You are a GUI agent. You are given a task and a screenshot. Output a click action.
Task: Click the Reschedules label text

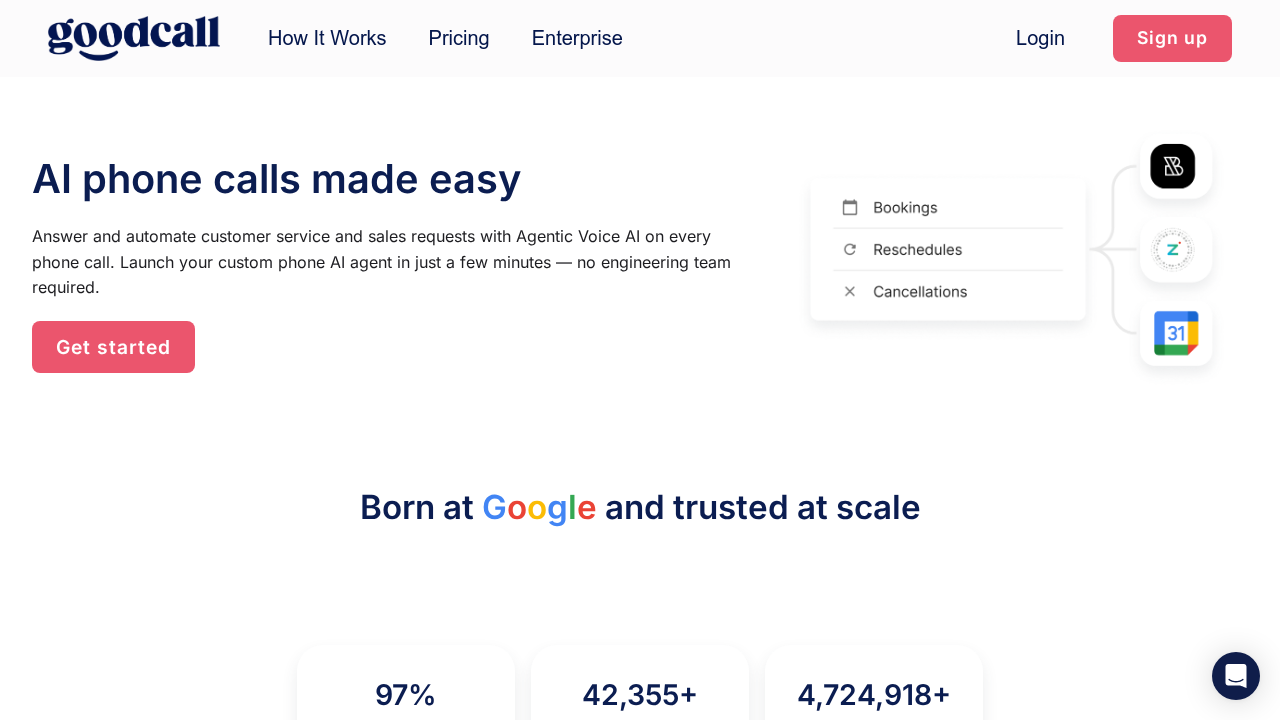[x=917, y=249]
